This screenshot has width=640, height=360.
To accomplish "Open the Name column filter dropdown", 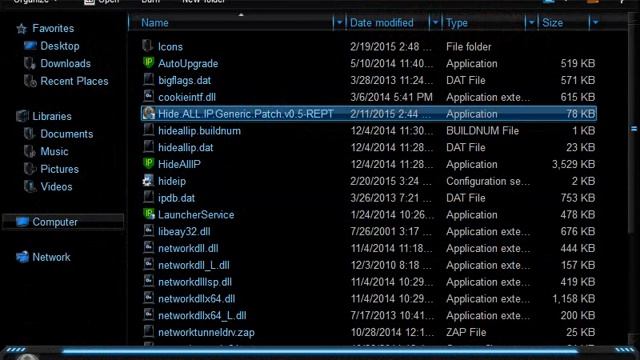I will coord(339,23).
